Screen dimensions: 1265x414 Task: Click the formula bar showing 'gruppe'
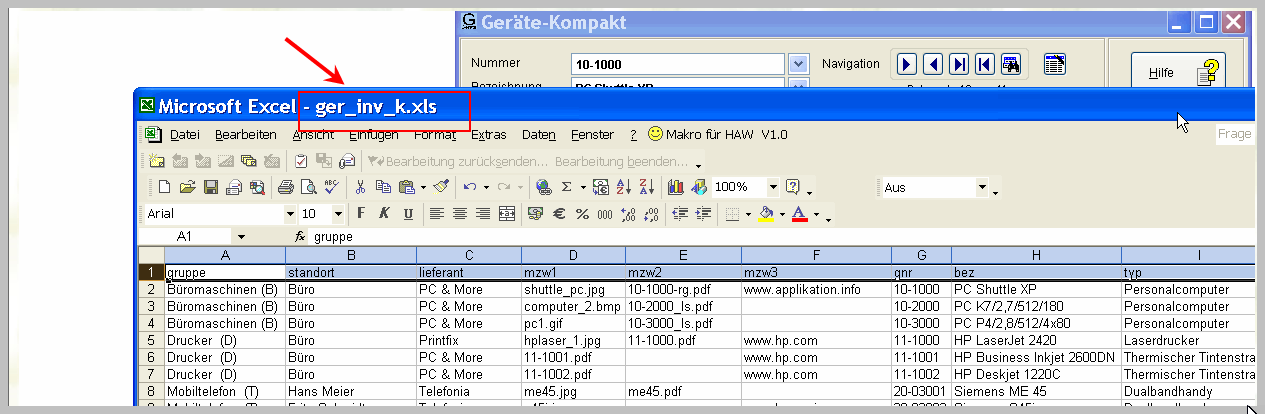(x=780, y=236)
